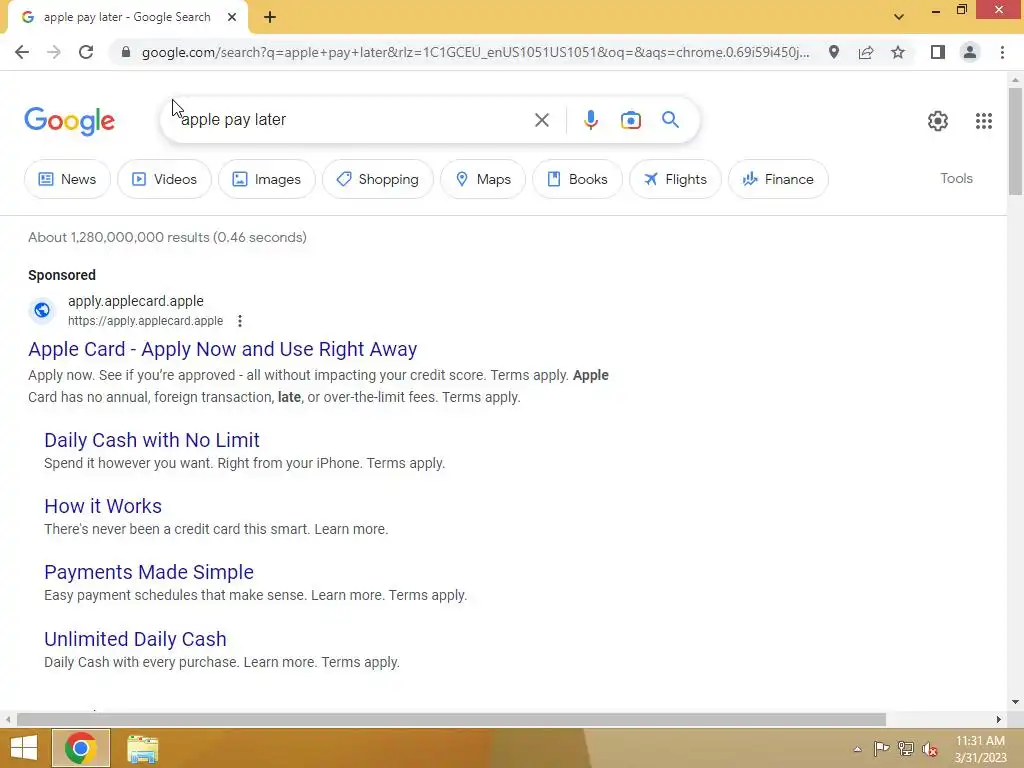Submit search with magnifier icon
1024x768 pixels.
pyautogui.click(x=670, y=120)
